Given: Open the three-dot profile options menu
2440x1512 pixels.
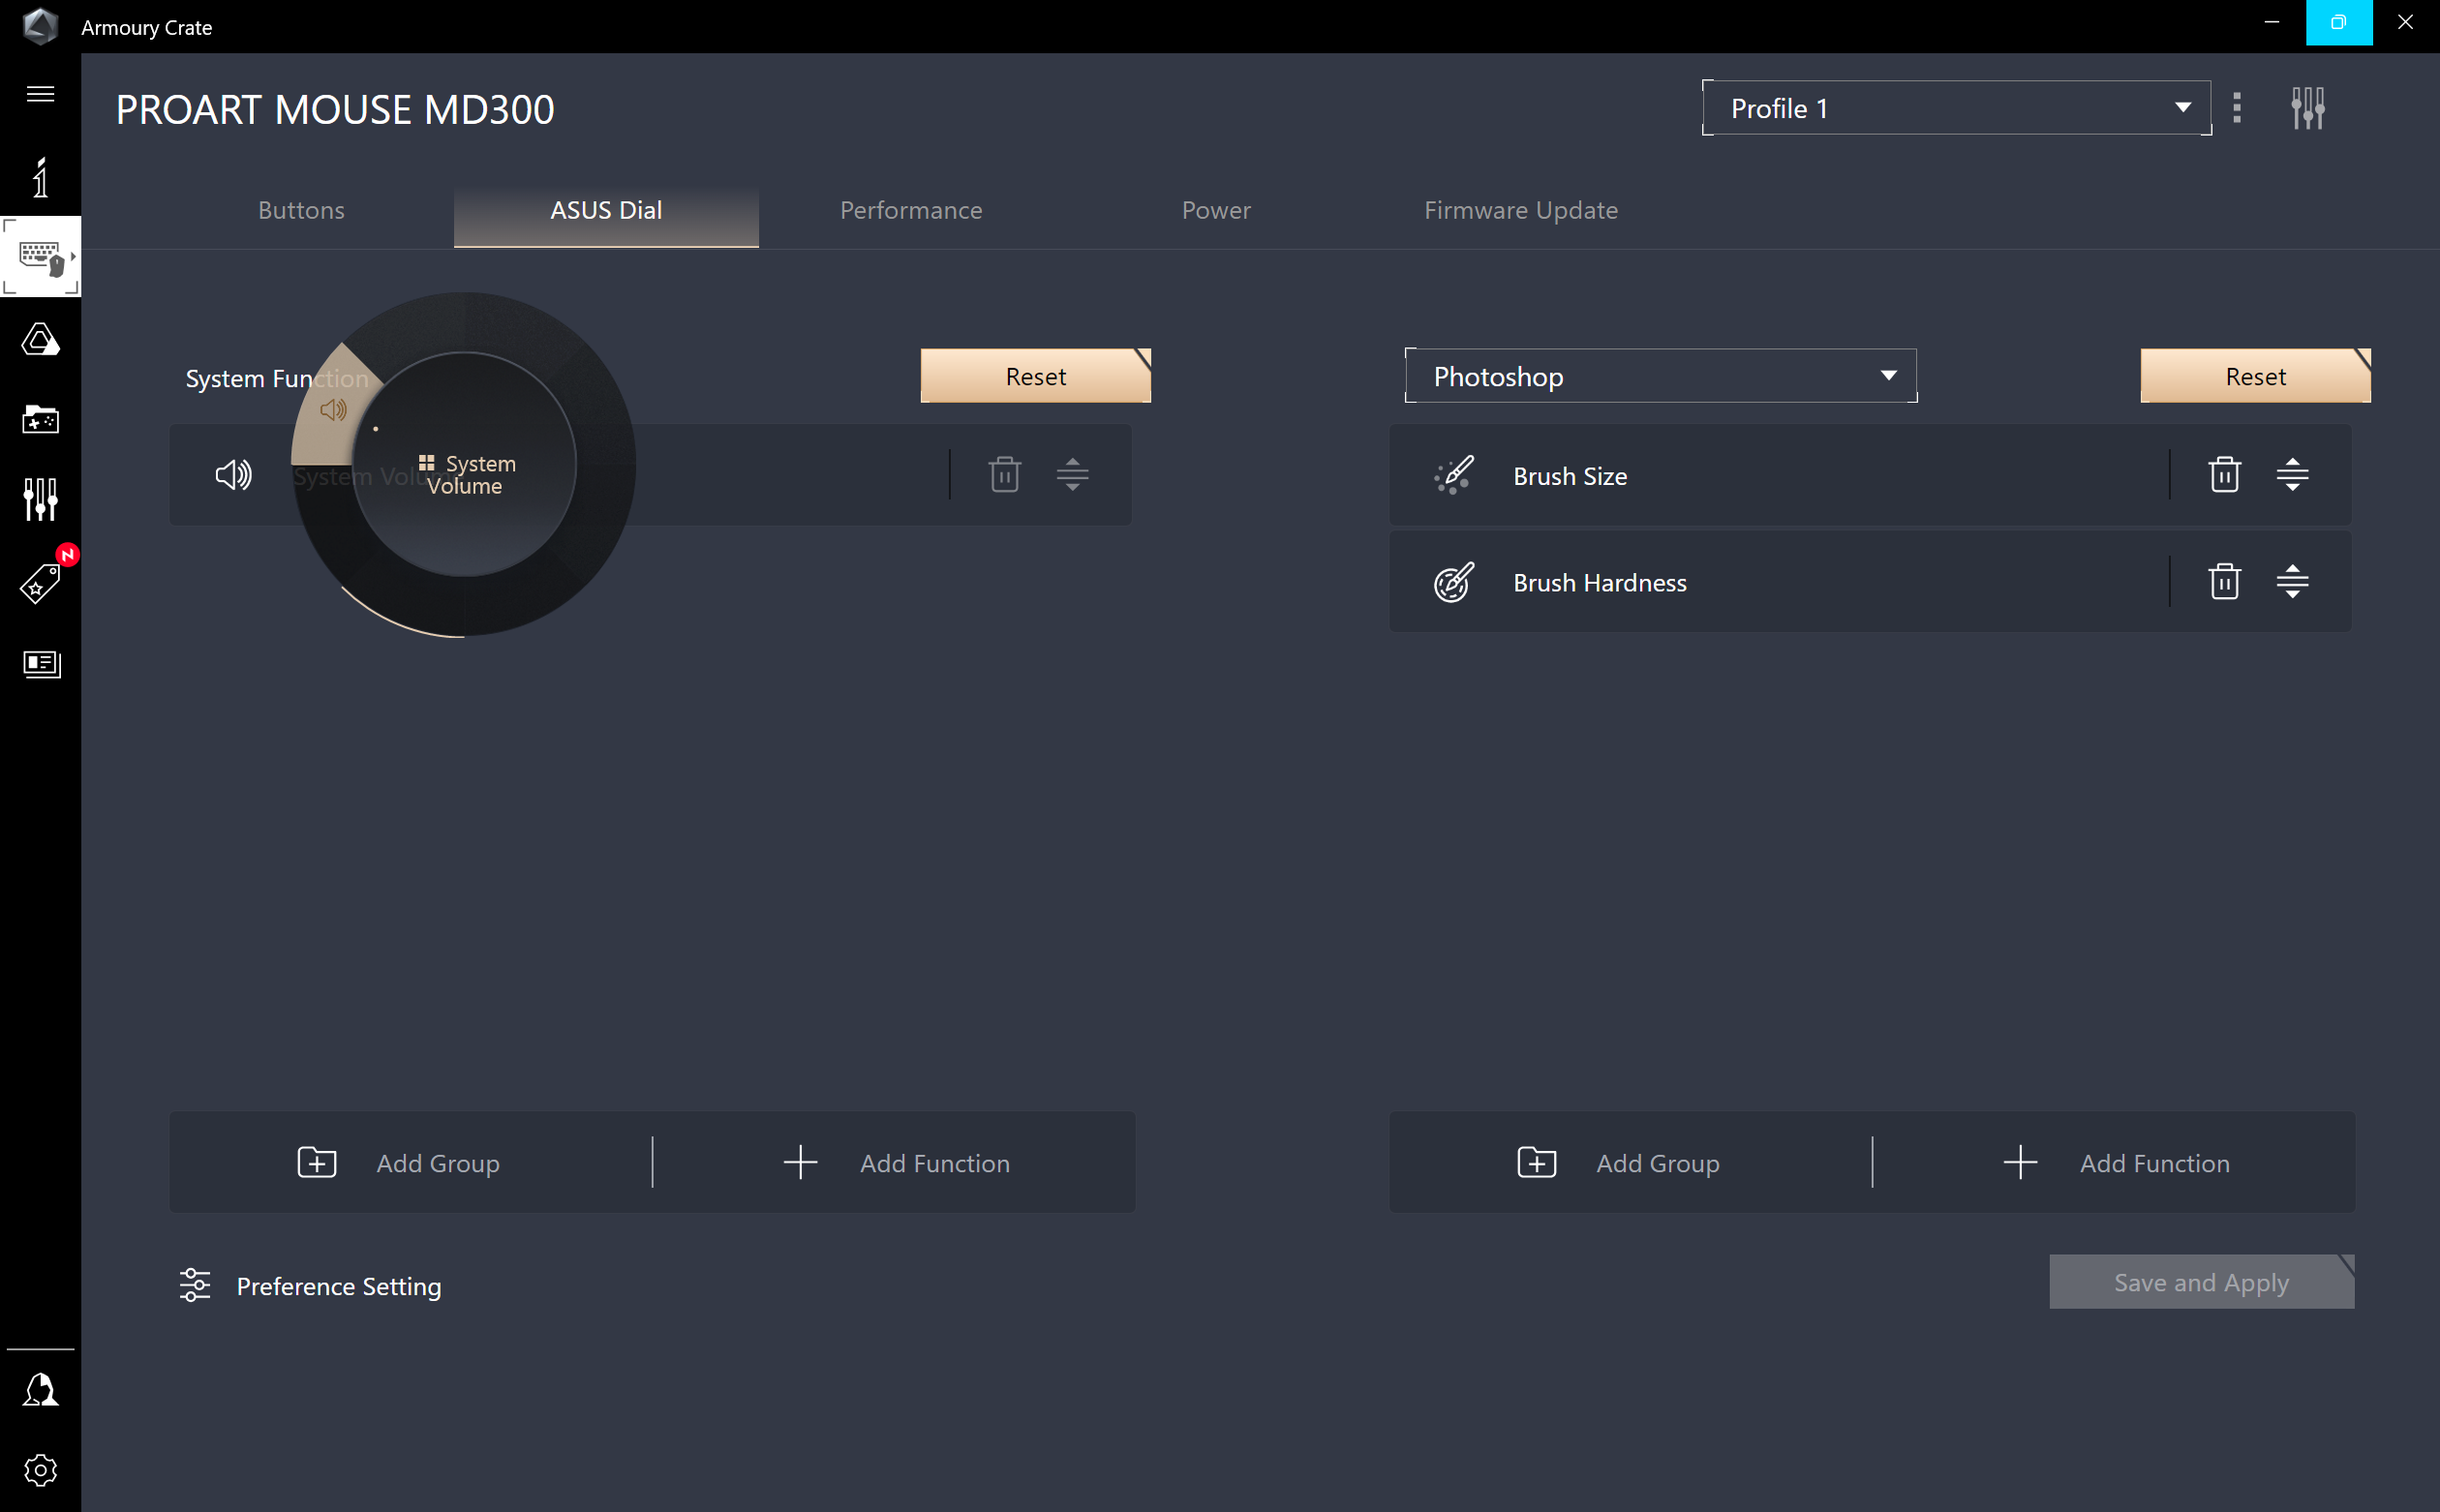Looking at the screenshot, I should click(2237, 108).
